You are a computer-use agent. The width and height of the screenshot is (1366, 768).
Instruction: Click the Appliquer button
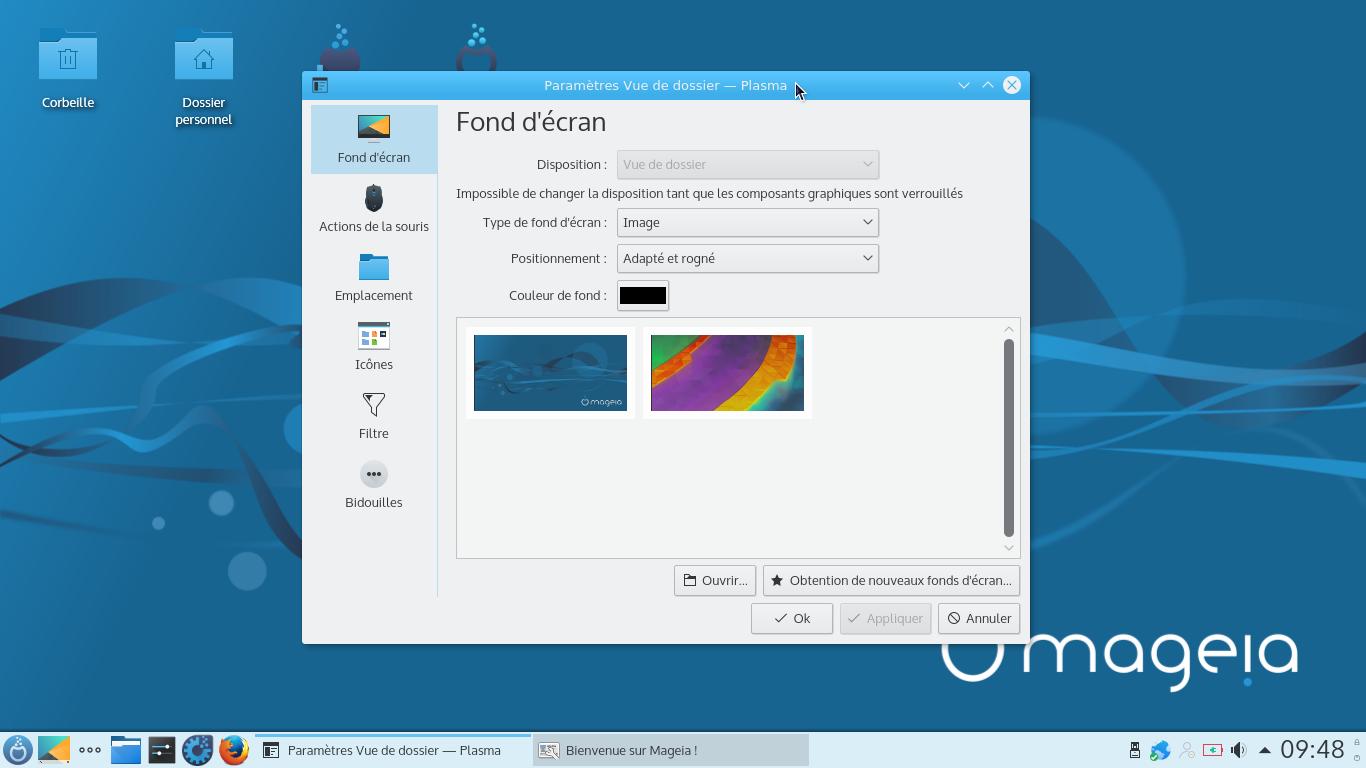[885, 618]
